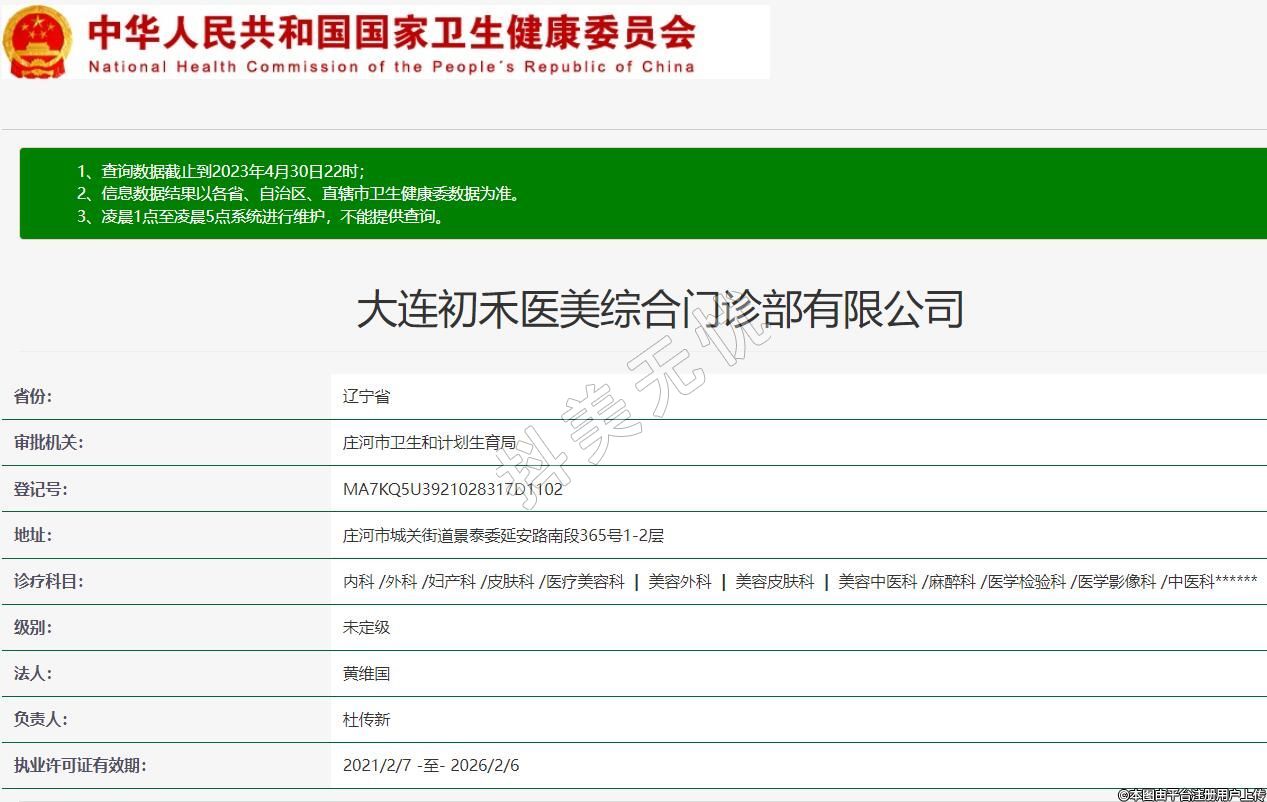Click 美容皮肤科 in the 诊疗科目 row
The height and width of the screenshot is (802, 1267).
tap(775, 581)
